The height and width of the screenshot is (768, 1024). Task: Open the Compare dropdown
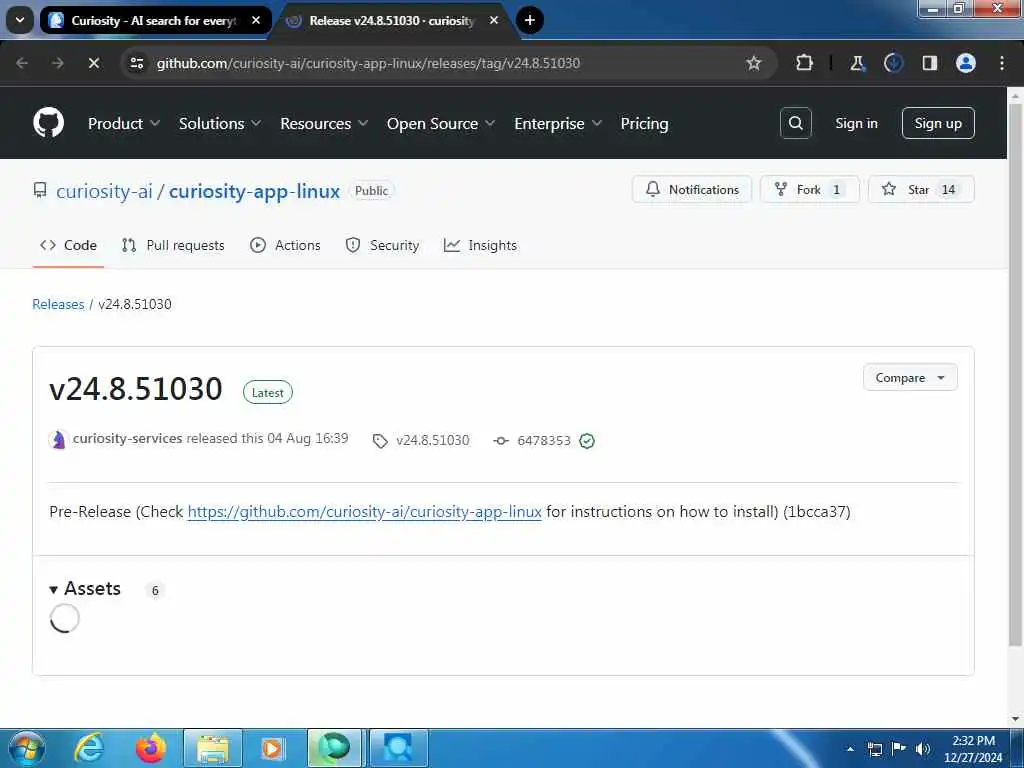pyautogui.click(x=910, y=377)
